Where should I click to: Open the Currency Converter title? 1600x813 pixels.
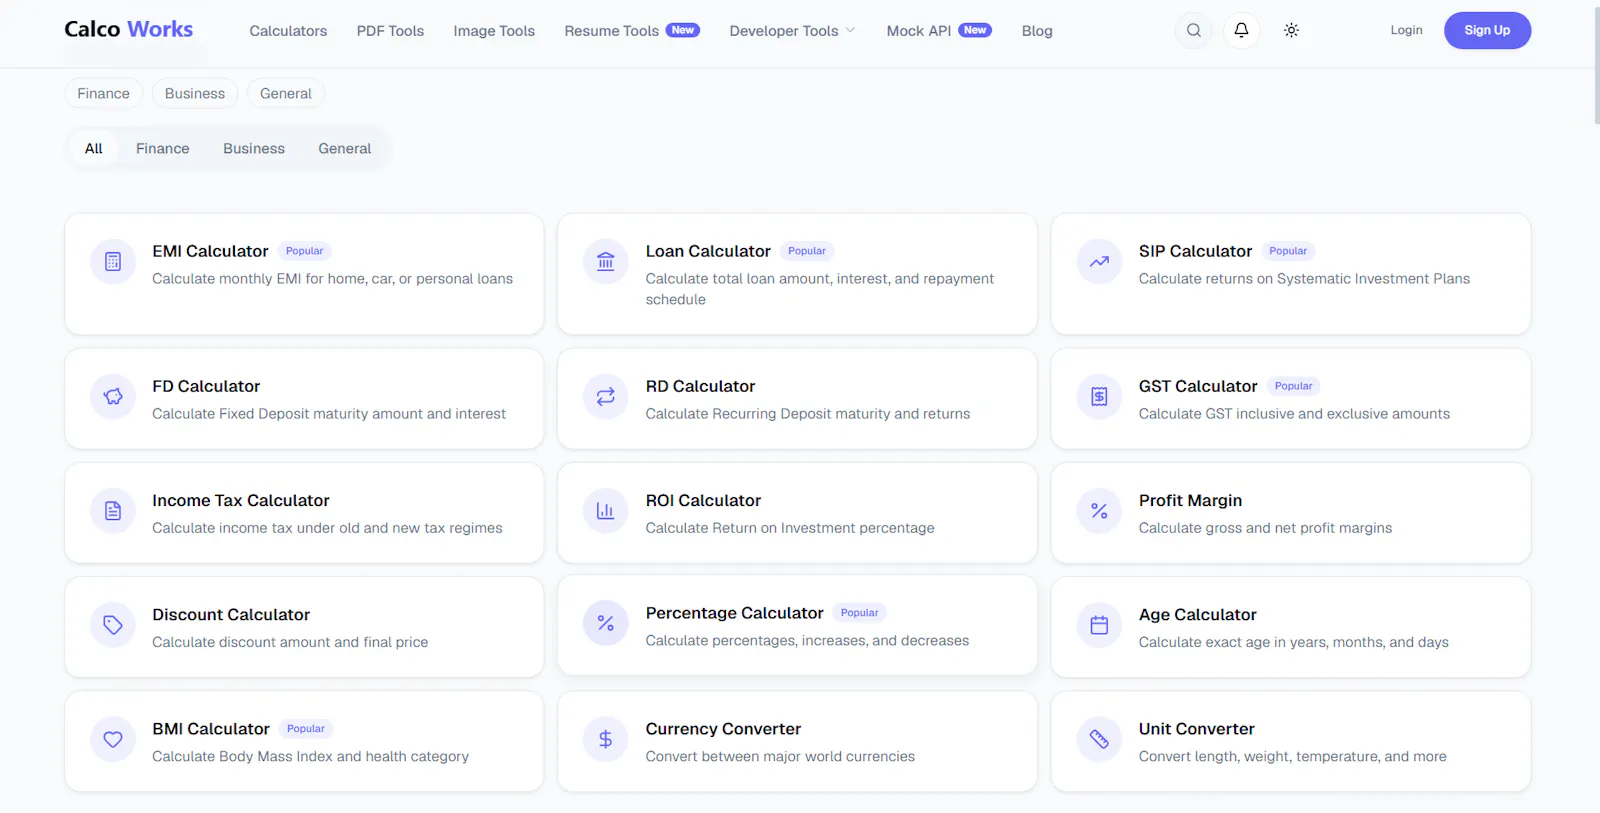point(723,728)
